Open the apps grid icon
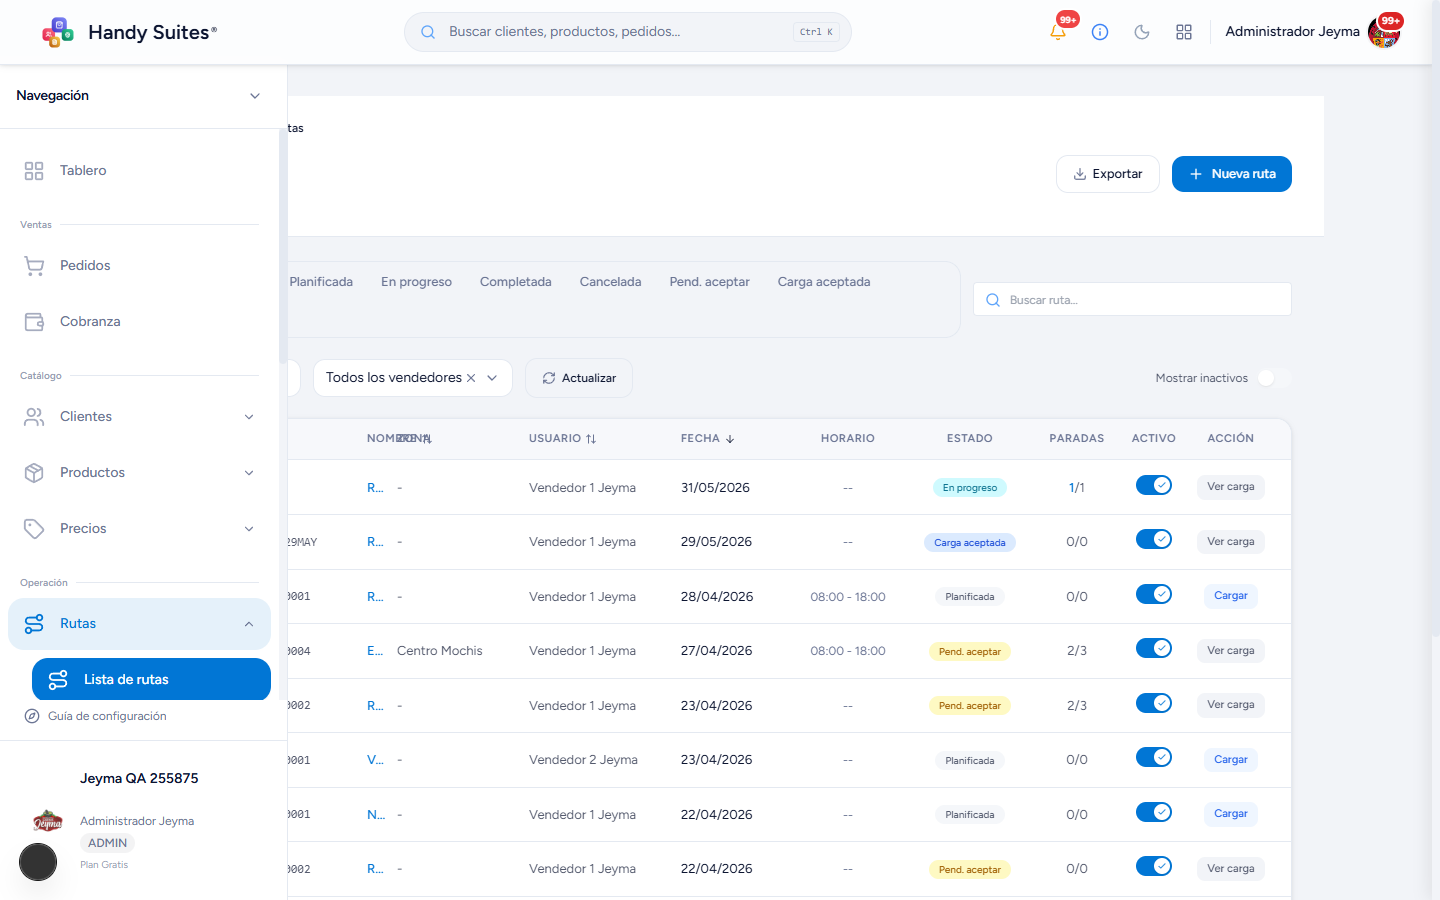The height and width of the screenshot is (900, 1440). coord(1184,32)
